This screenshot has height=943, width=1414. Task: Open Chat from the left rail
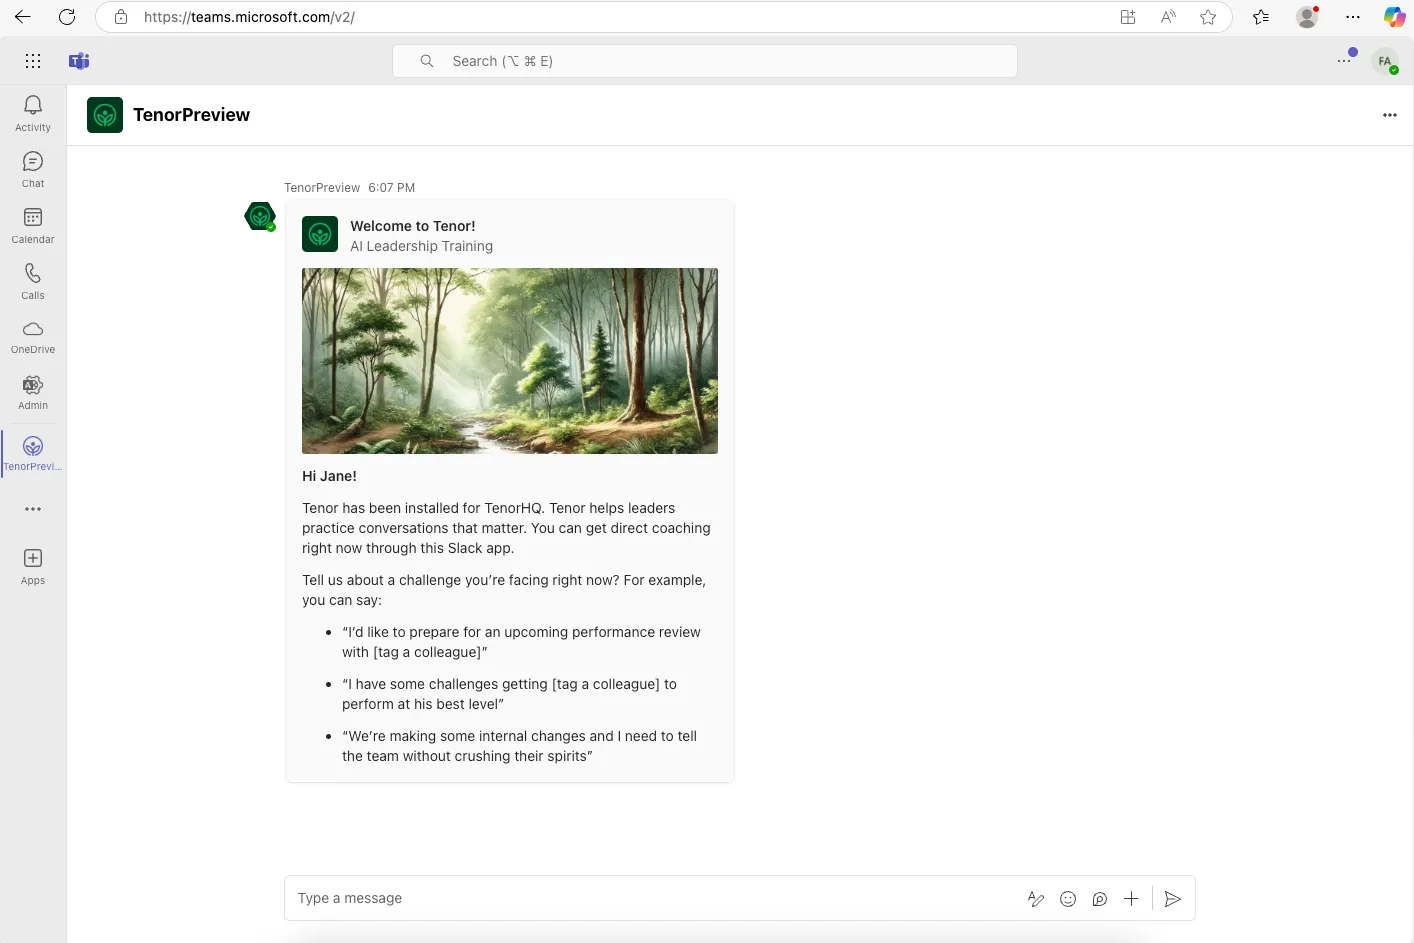point(33,169)
